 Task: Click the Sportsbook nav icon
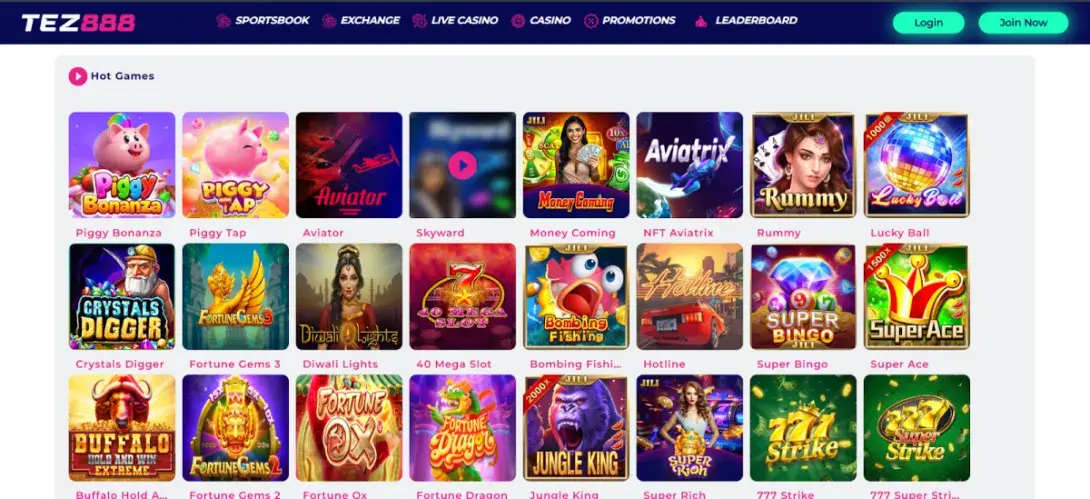(223, 21)
